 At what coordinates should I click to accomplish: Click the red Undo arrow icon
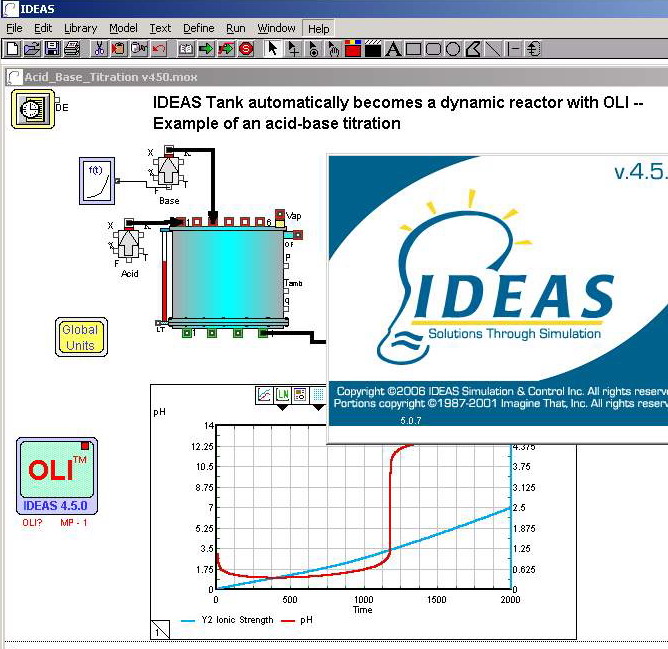[x=159, y=49]
